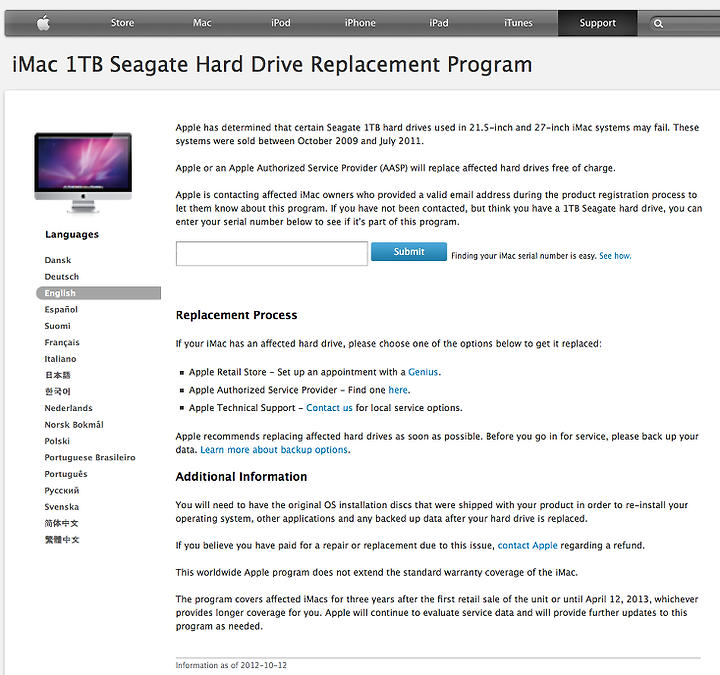The width and height of the screenshot is (720, 675).
Task: Open the 'Contact us' support link
Action: pos(329,408)
